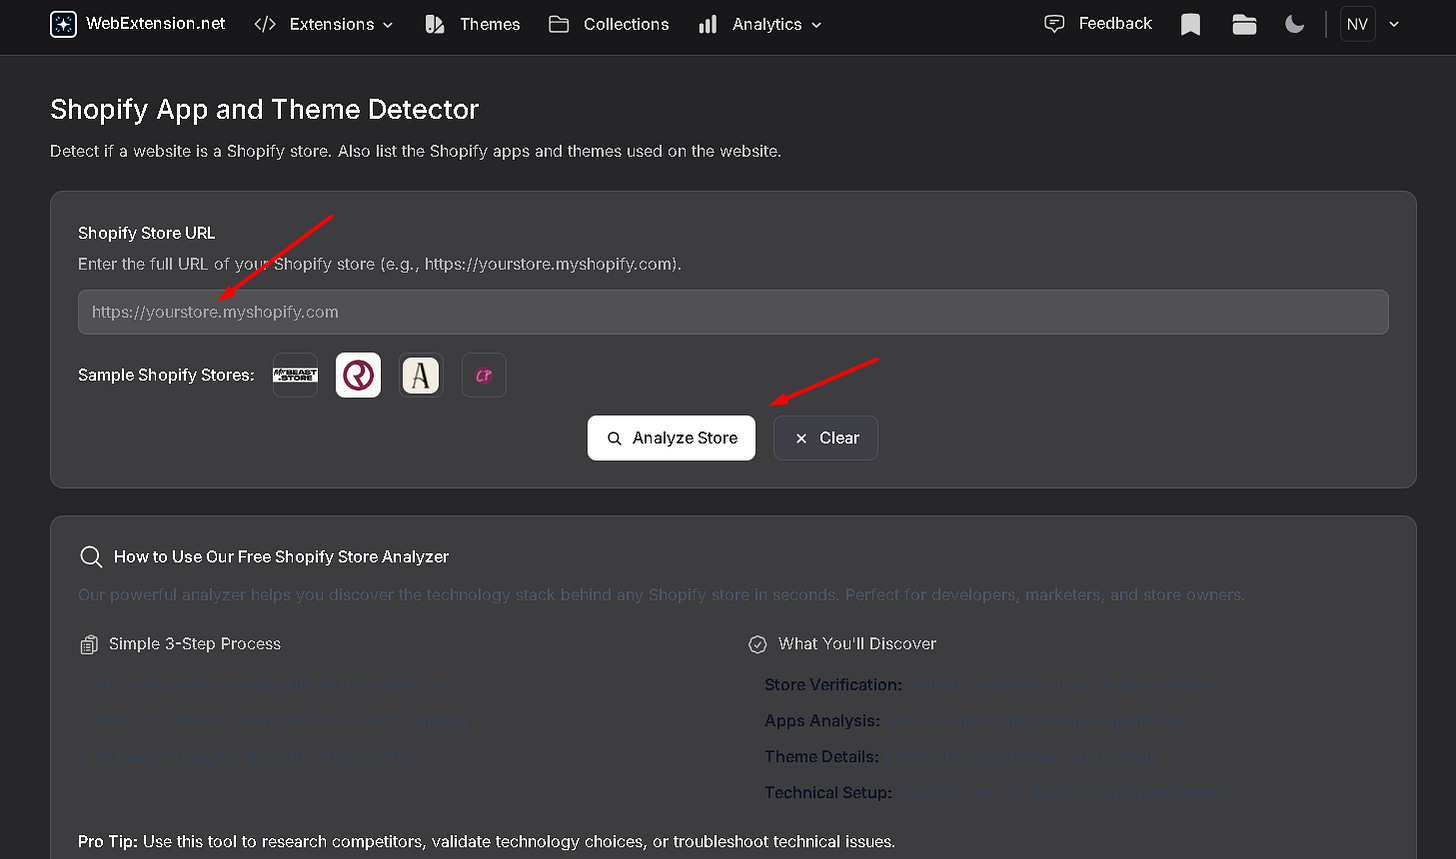Image resolution: width=1456 pixels, height=859 pixels.
Task: Open the WebExtension.net home link
Action: [138, 24]
